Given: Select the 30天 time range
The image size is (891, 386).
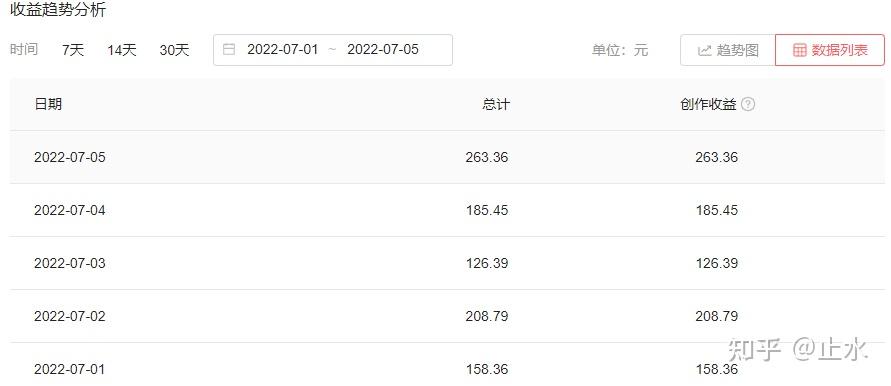Looking at the screenshot, I should pos(174,50).
